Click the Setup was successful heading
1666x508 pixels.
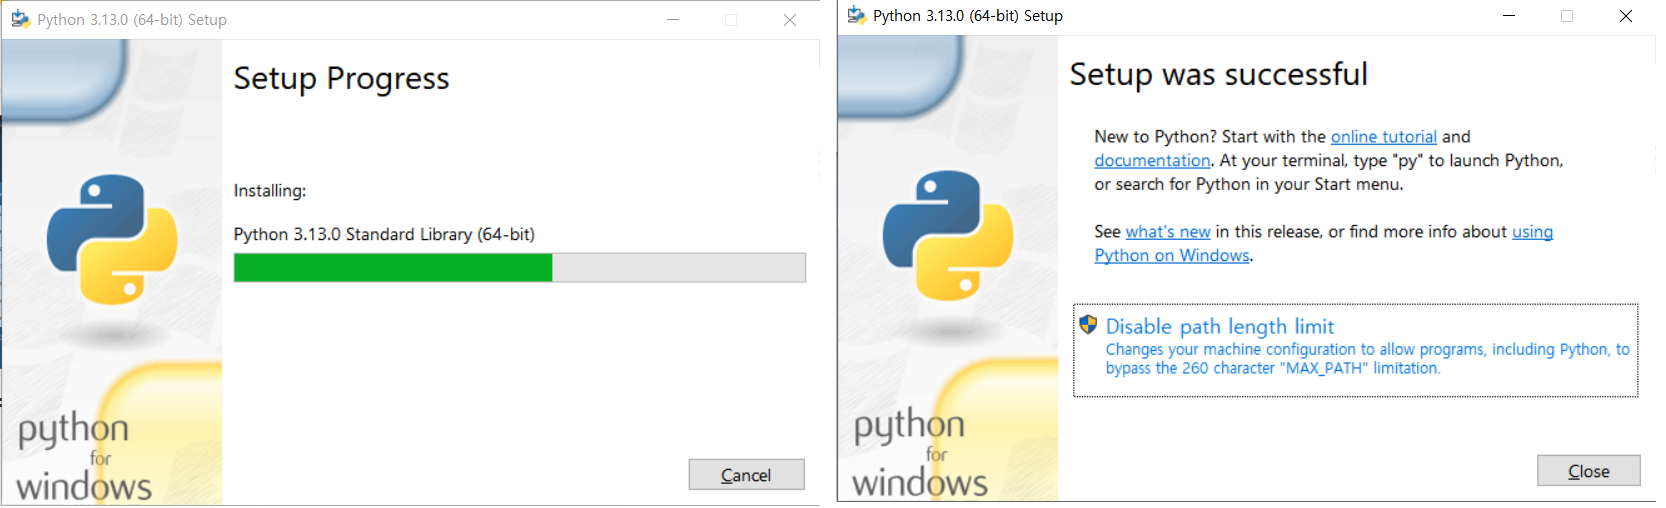pos(1218,74)
